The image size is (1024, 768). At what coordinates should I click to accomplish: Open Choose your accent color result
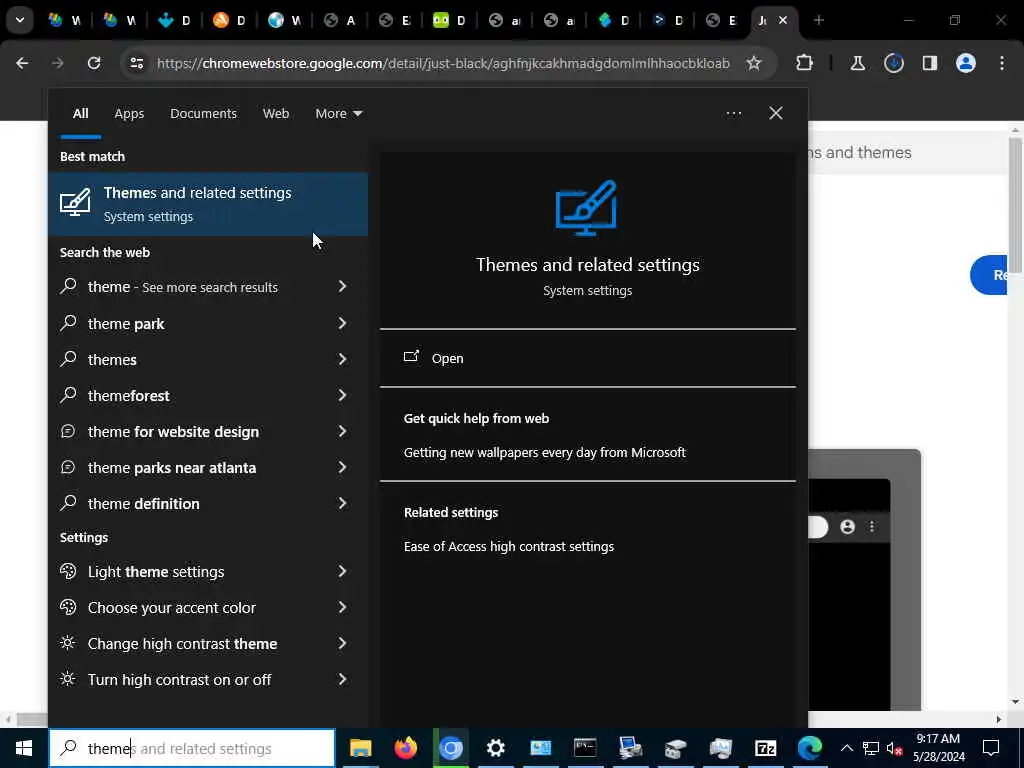click(x=208, y=607)
